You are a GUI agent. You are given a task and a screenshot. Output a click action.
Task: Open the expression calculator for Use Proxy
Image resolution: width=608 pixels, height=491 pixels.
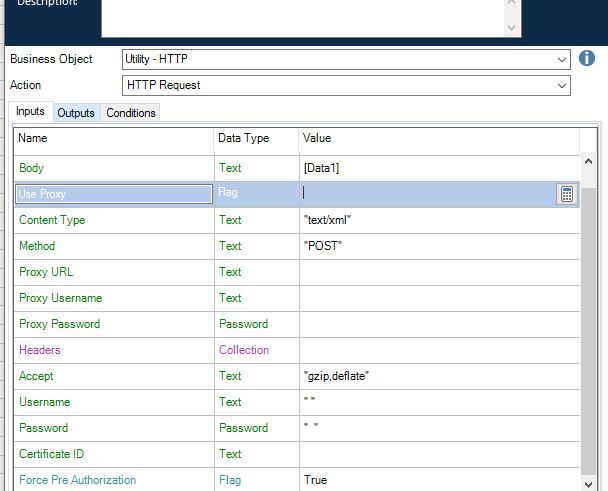(x=567, y=194)
